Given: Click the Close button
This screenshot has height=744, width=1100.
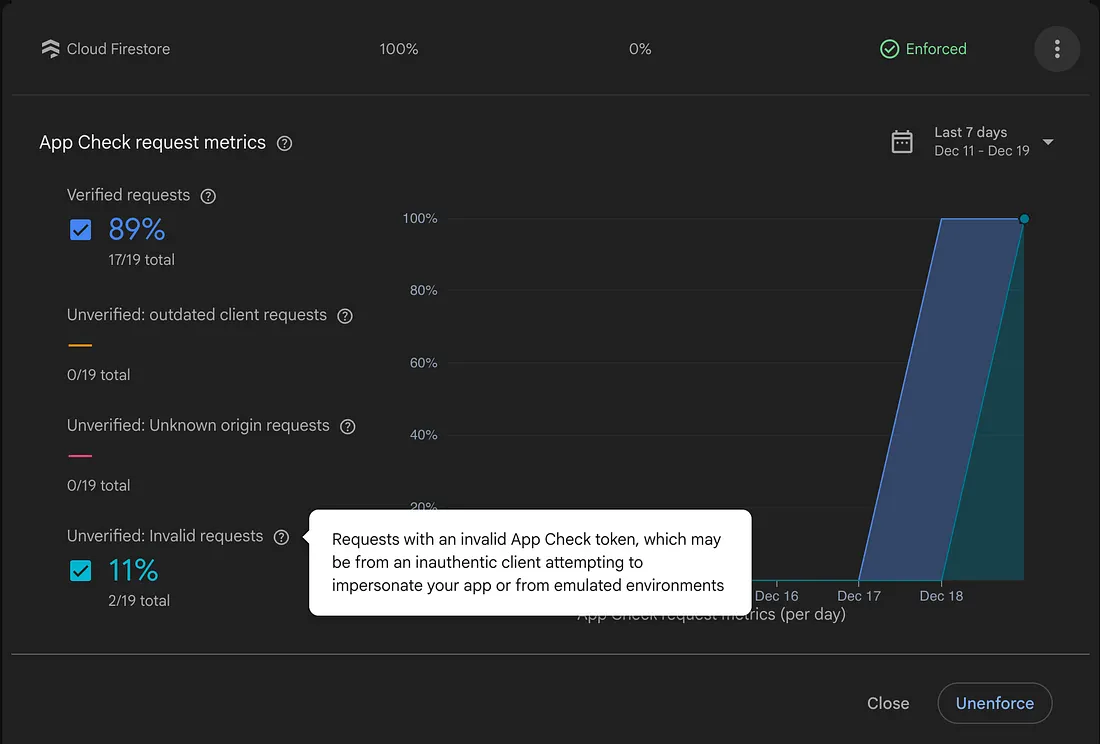Looking at the screenshot, I should click(x=888, y=703).
